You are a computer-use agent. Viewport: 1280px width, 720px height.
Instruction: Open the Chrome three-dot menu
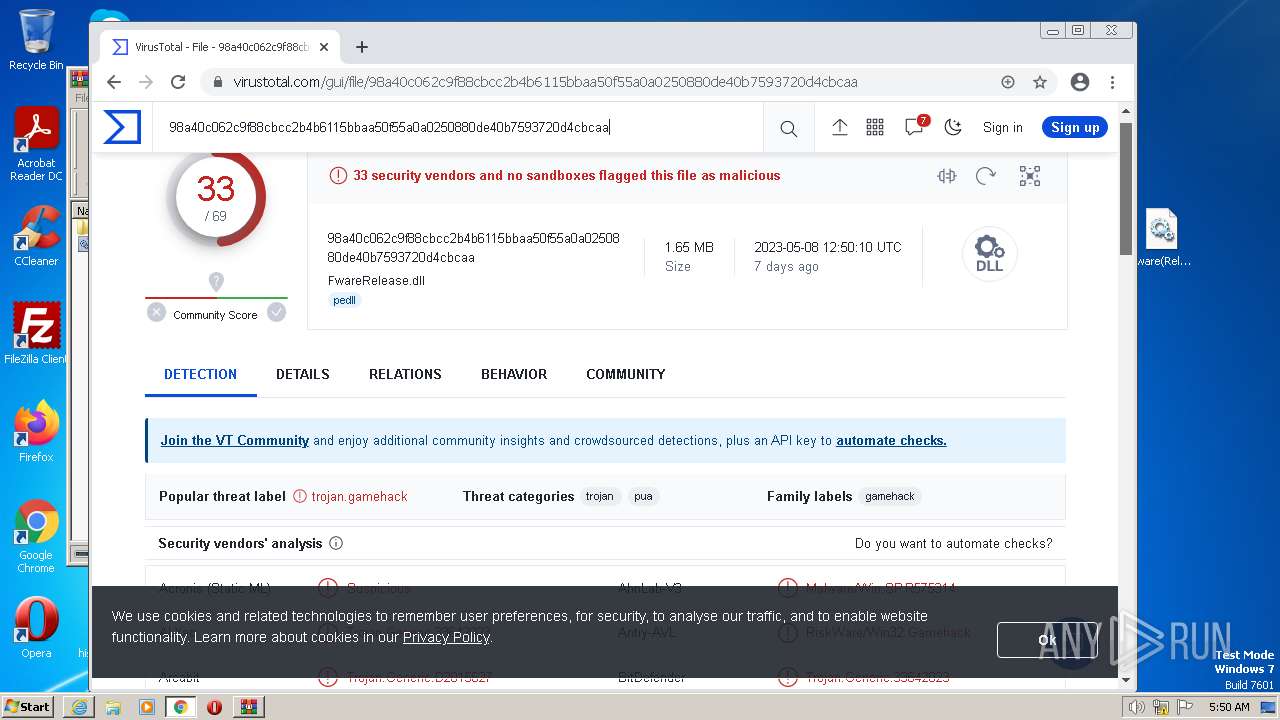[x=1112, y=82]
